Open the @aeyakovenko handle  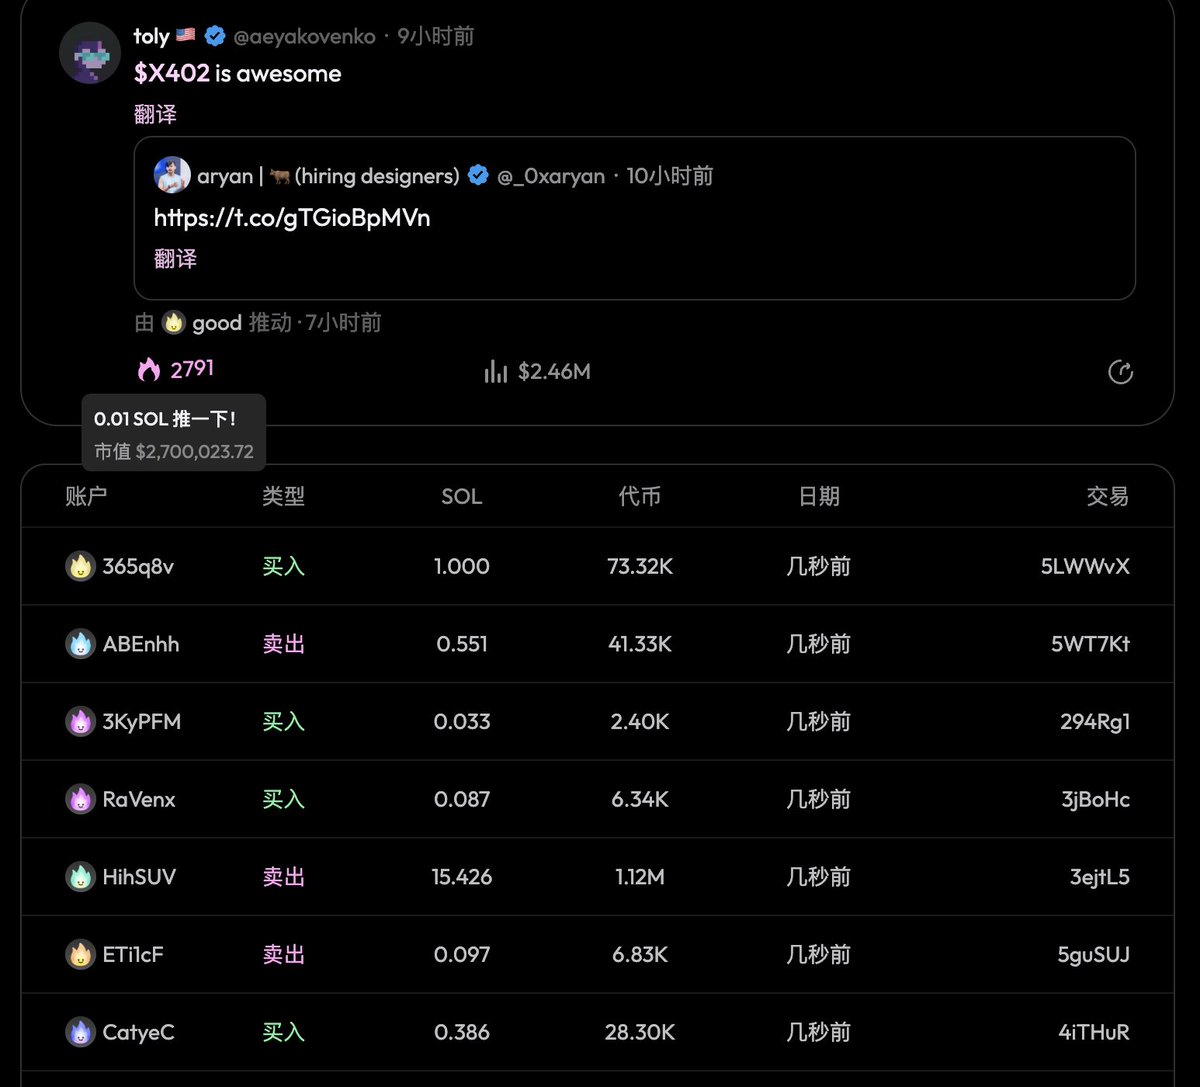(304, 37)
